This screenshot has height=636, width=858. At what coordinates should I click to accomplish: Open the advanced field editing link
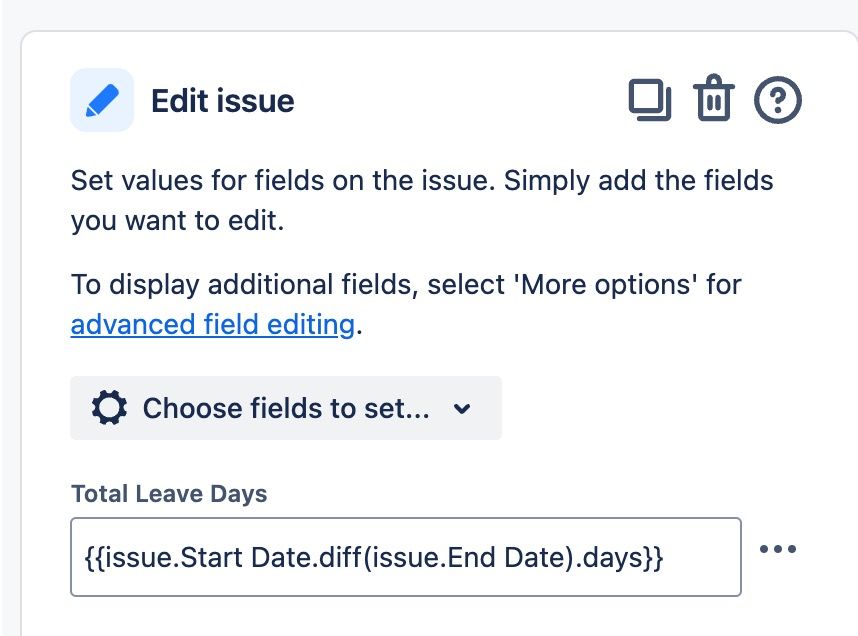pos(213,325)
